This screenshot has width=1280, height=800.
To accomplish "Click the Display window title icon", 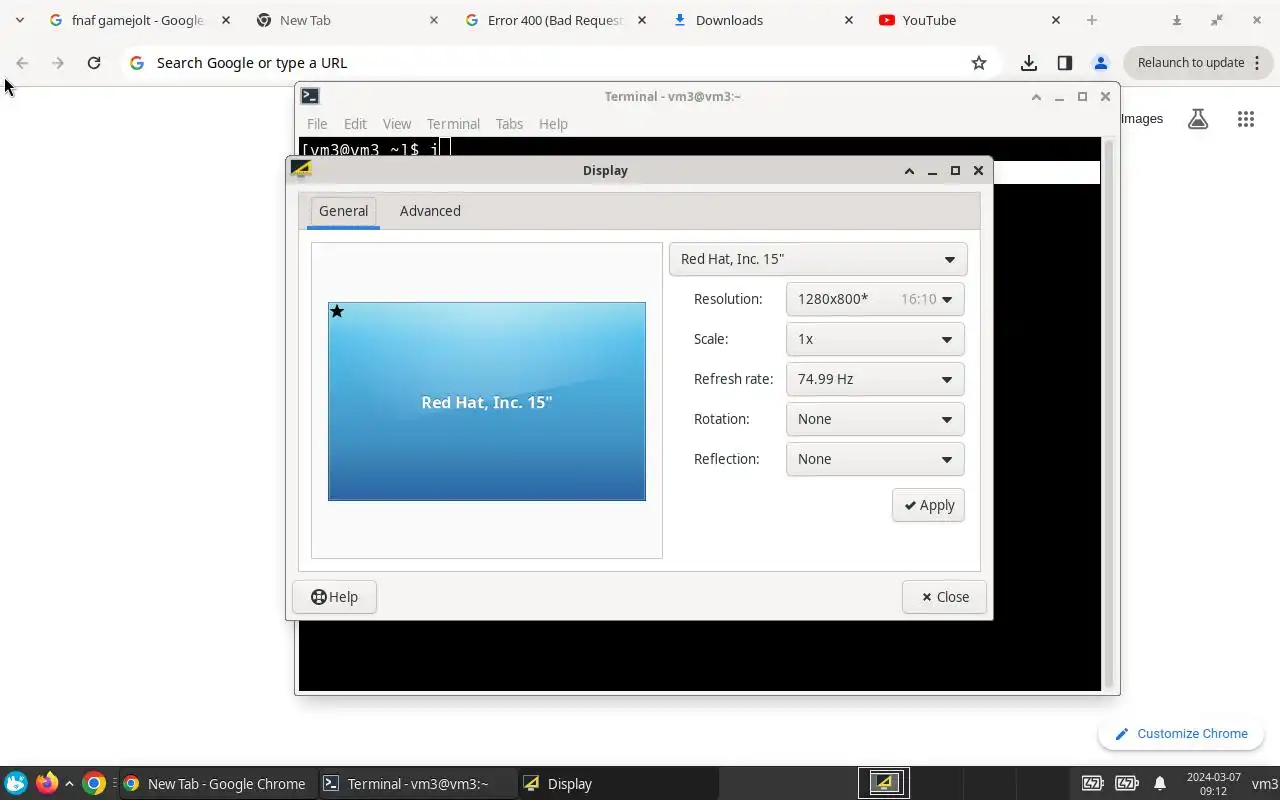I will click(301, 169).
